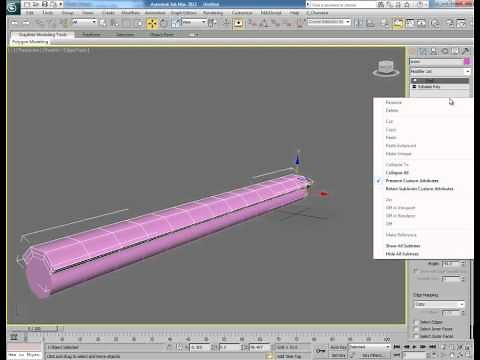Open the reference coordinate system dropdown
The image size is (480, 360).
tap(194, 22)
